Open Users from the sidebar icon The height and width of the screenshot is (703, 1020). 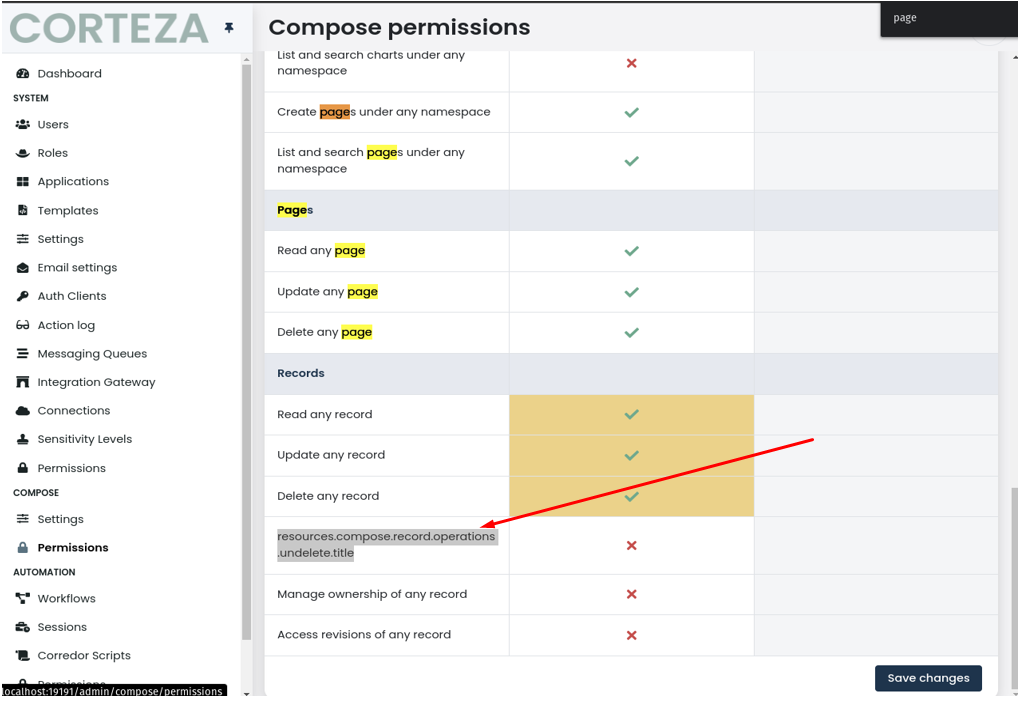click(x=20, y=124)
